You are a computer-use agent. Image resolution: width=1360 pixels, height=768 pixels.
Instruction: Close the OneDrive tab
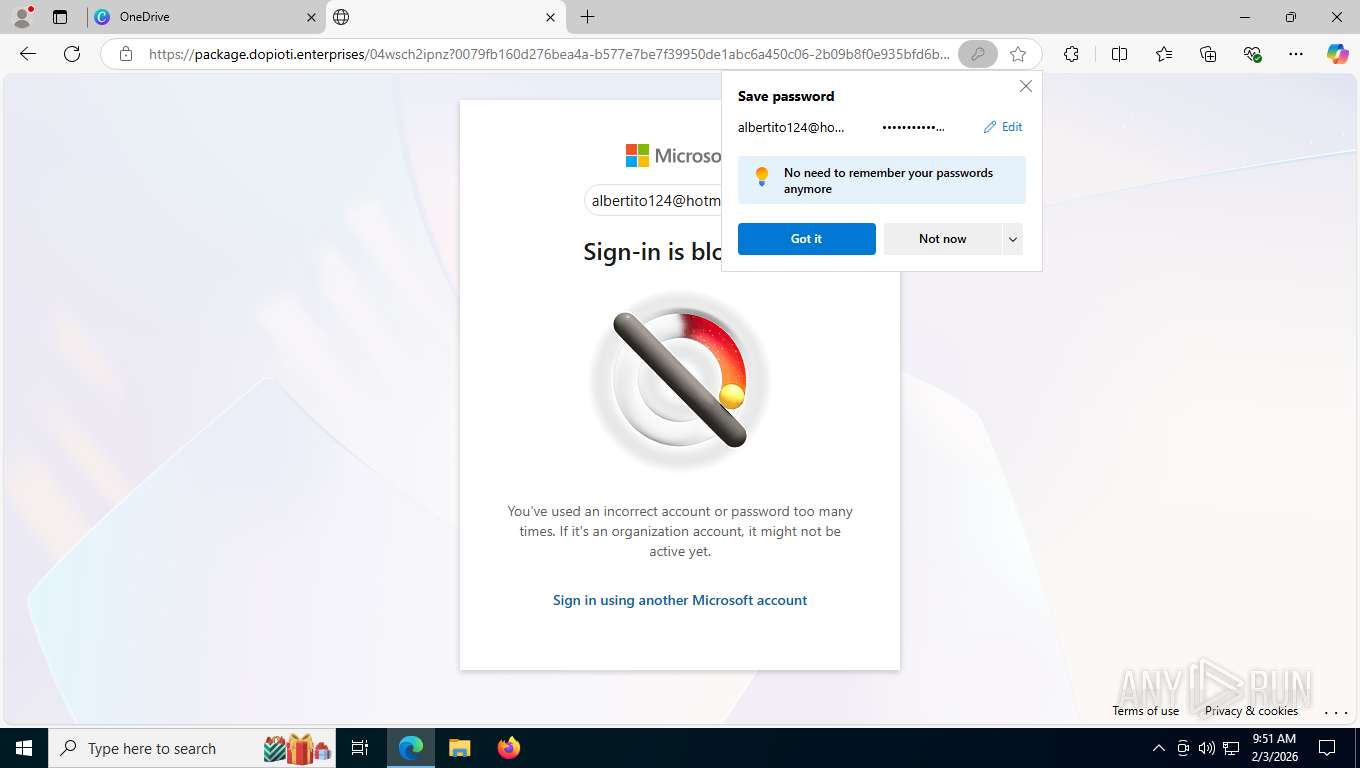(311, 17)
